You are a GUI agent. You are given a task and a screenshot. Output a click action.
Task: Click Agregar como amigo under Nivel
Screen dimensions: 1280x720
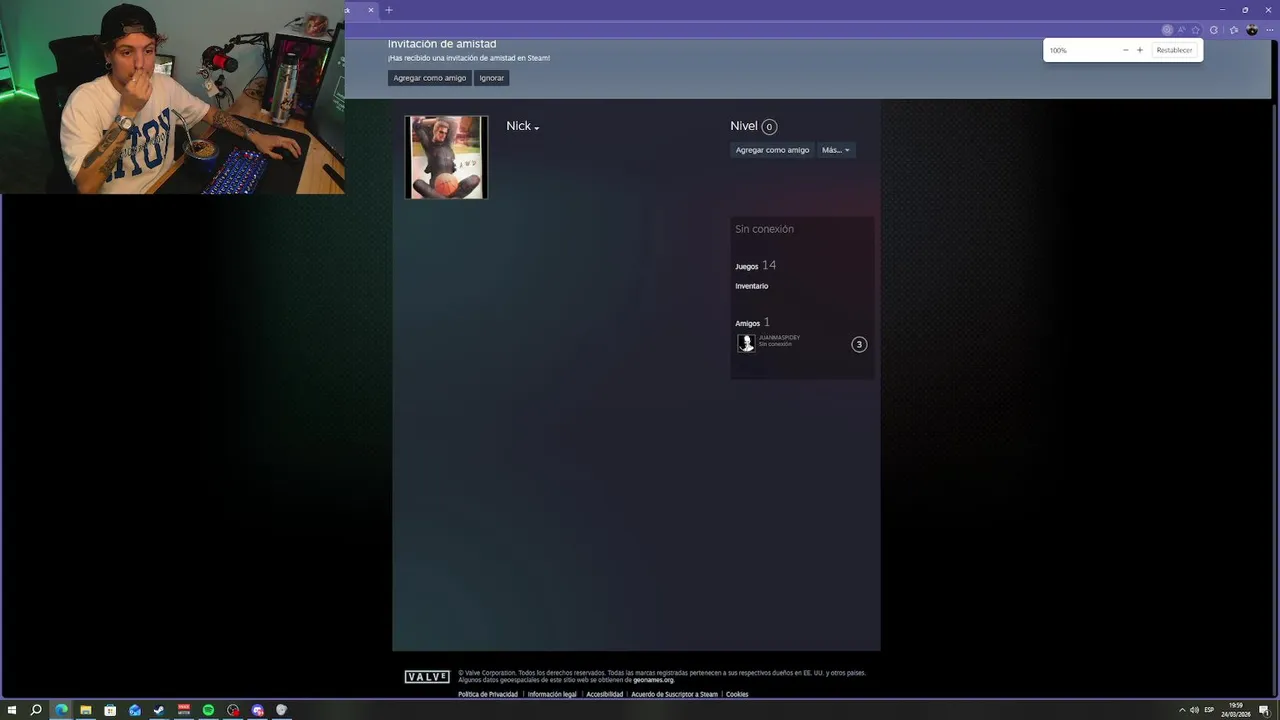point(772,150)
